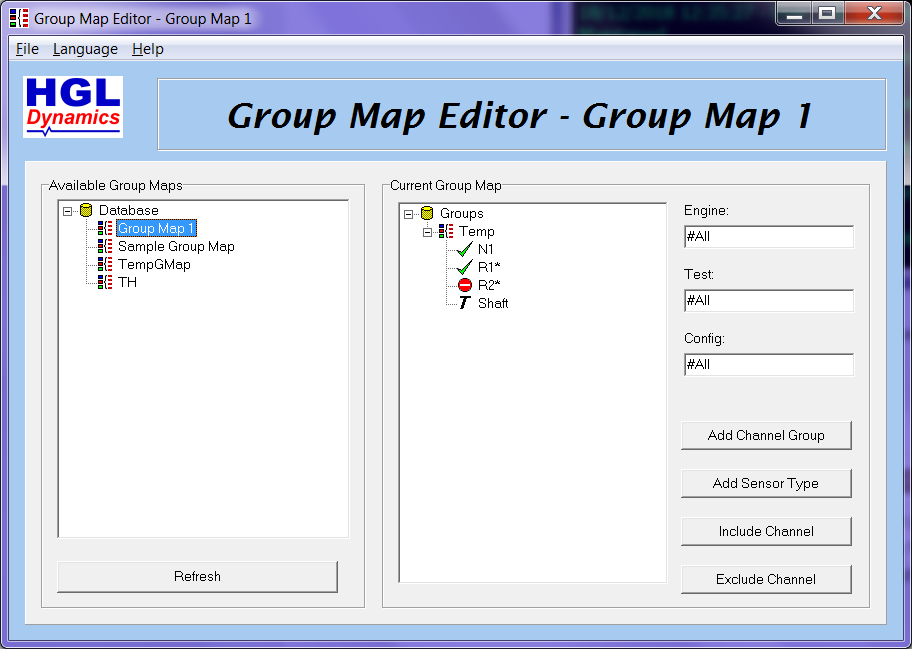Open the File menu
Screen dimensions: 912x649
tap(27, 49)
